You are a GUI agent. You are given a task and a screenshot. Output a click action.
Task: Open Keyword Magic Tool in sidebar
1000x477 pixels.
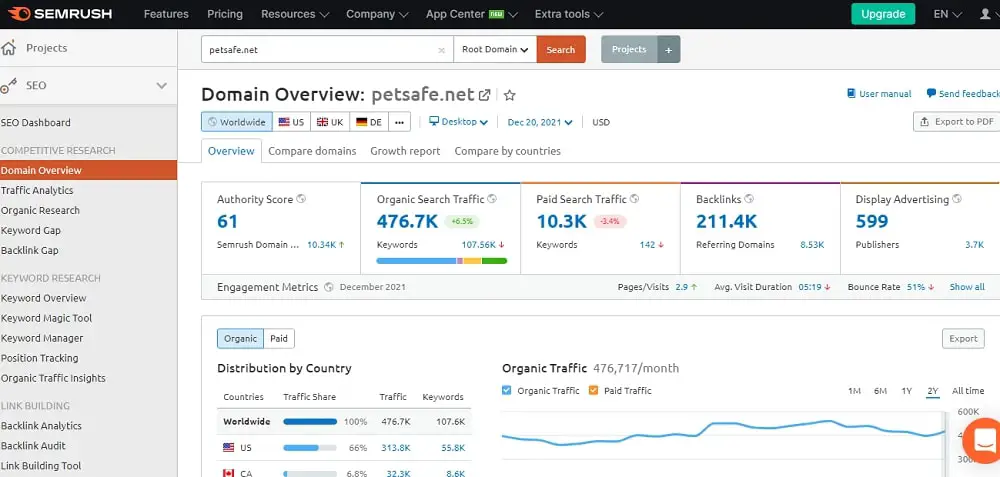coord(47,318)
